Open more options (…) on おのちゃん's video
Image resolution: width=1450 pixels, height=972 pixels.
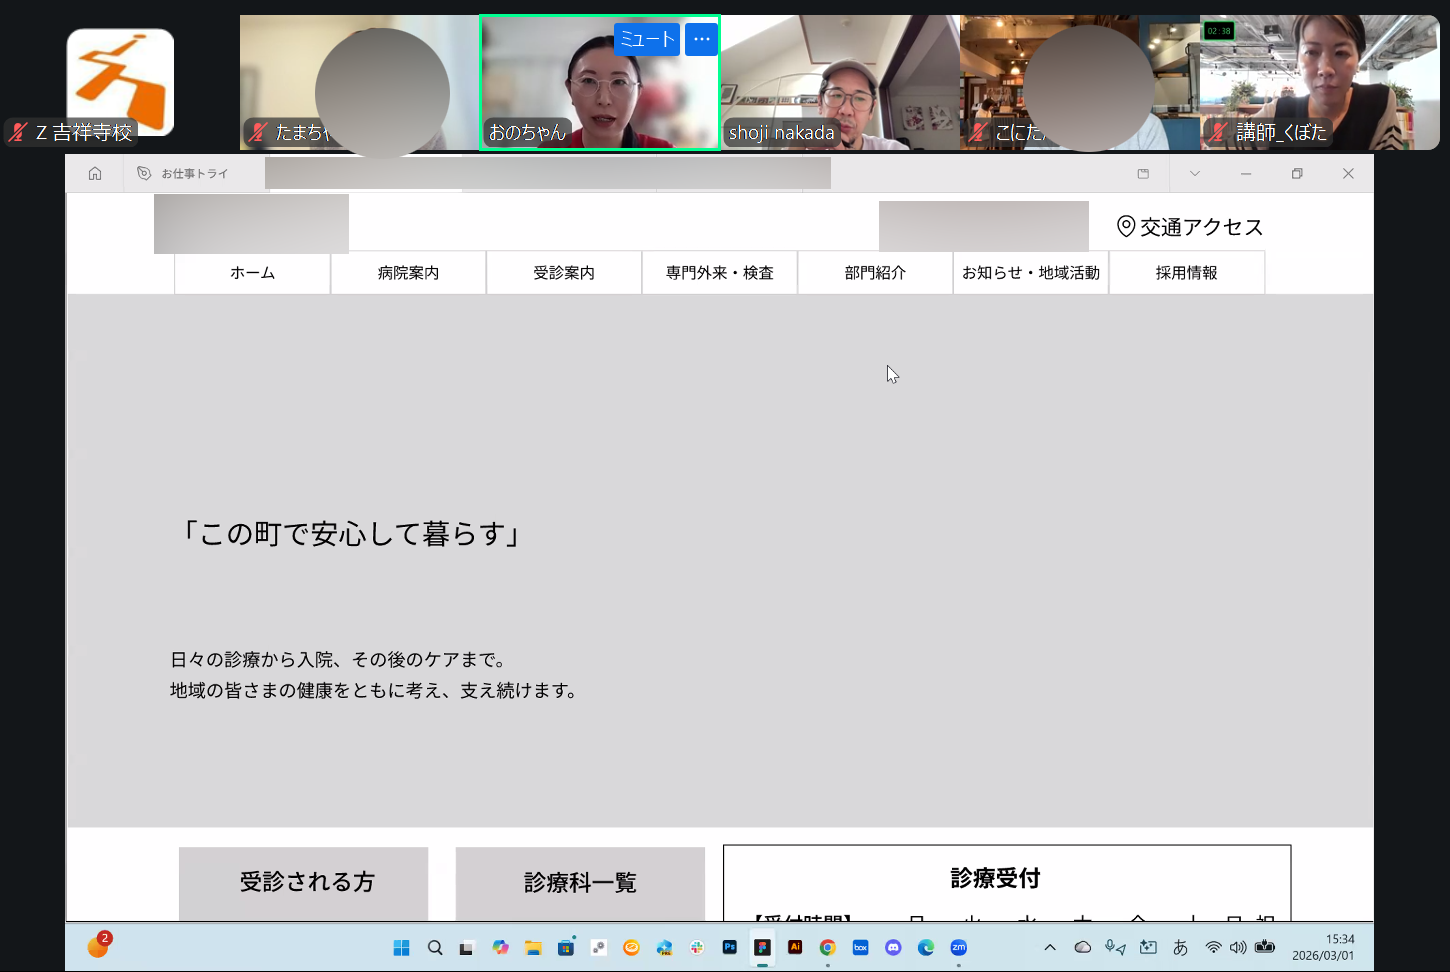[701, 39]
